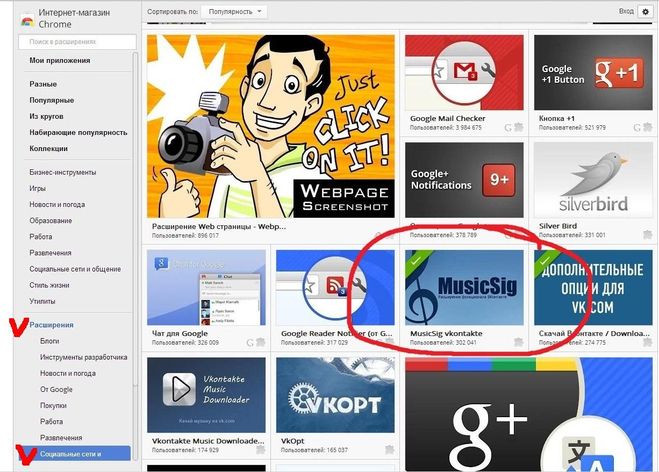Click the Google Mail Checker title link
This screenshot has height=472, width=659.
pyautogui.click(x=448, y=119)
